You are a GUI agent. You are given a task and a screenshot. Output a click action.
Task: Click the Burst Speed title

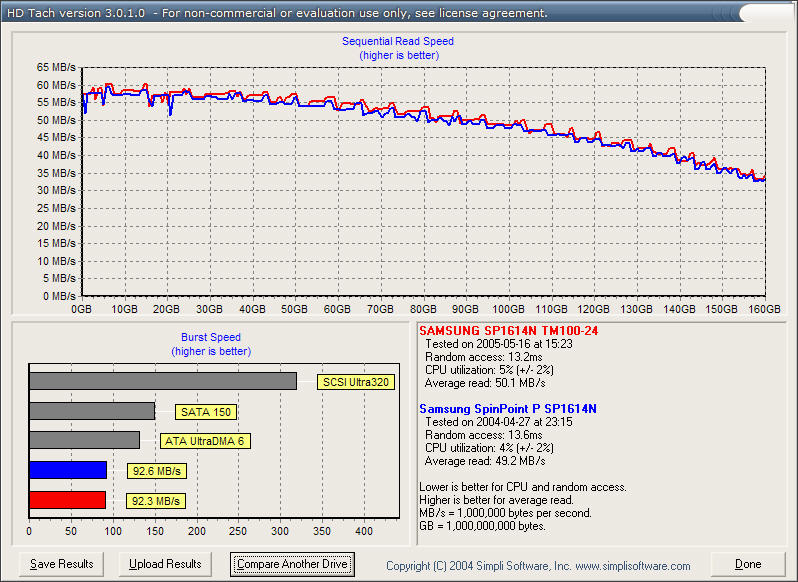click(x=211, y=337)
